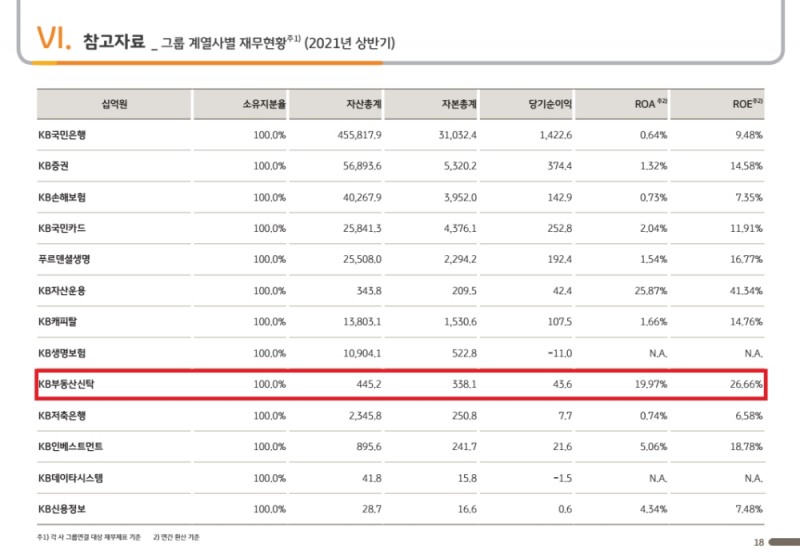
Task: Select the '자본총계' column header
Action: 459,105
